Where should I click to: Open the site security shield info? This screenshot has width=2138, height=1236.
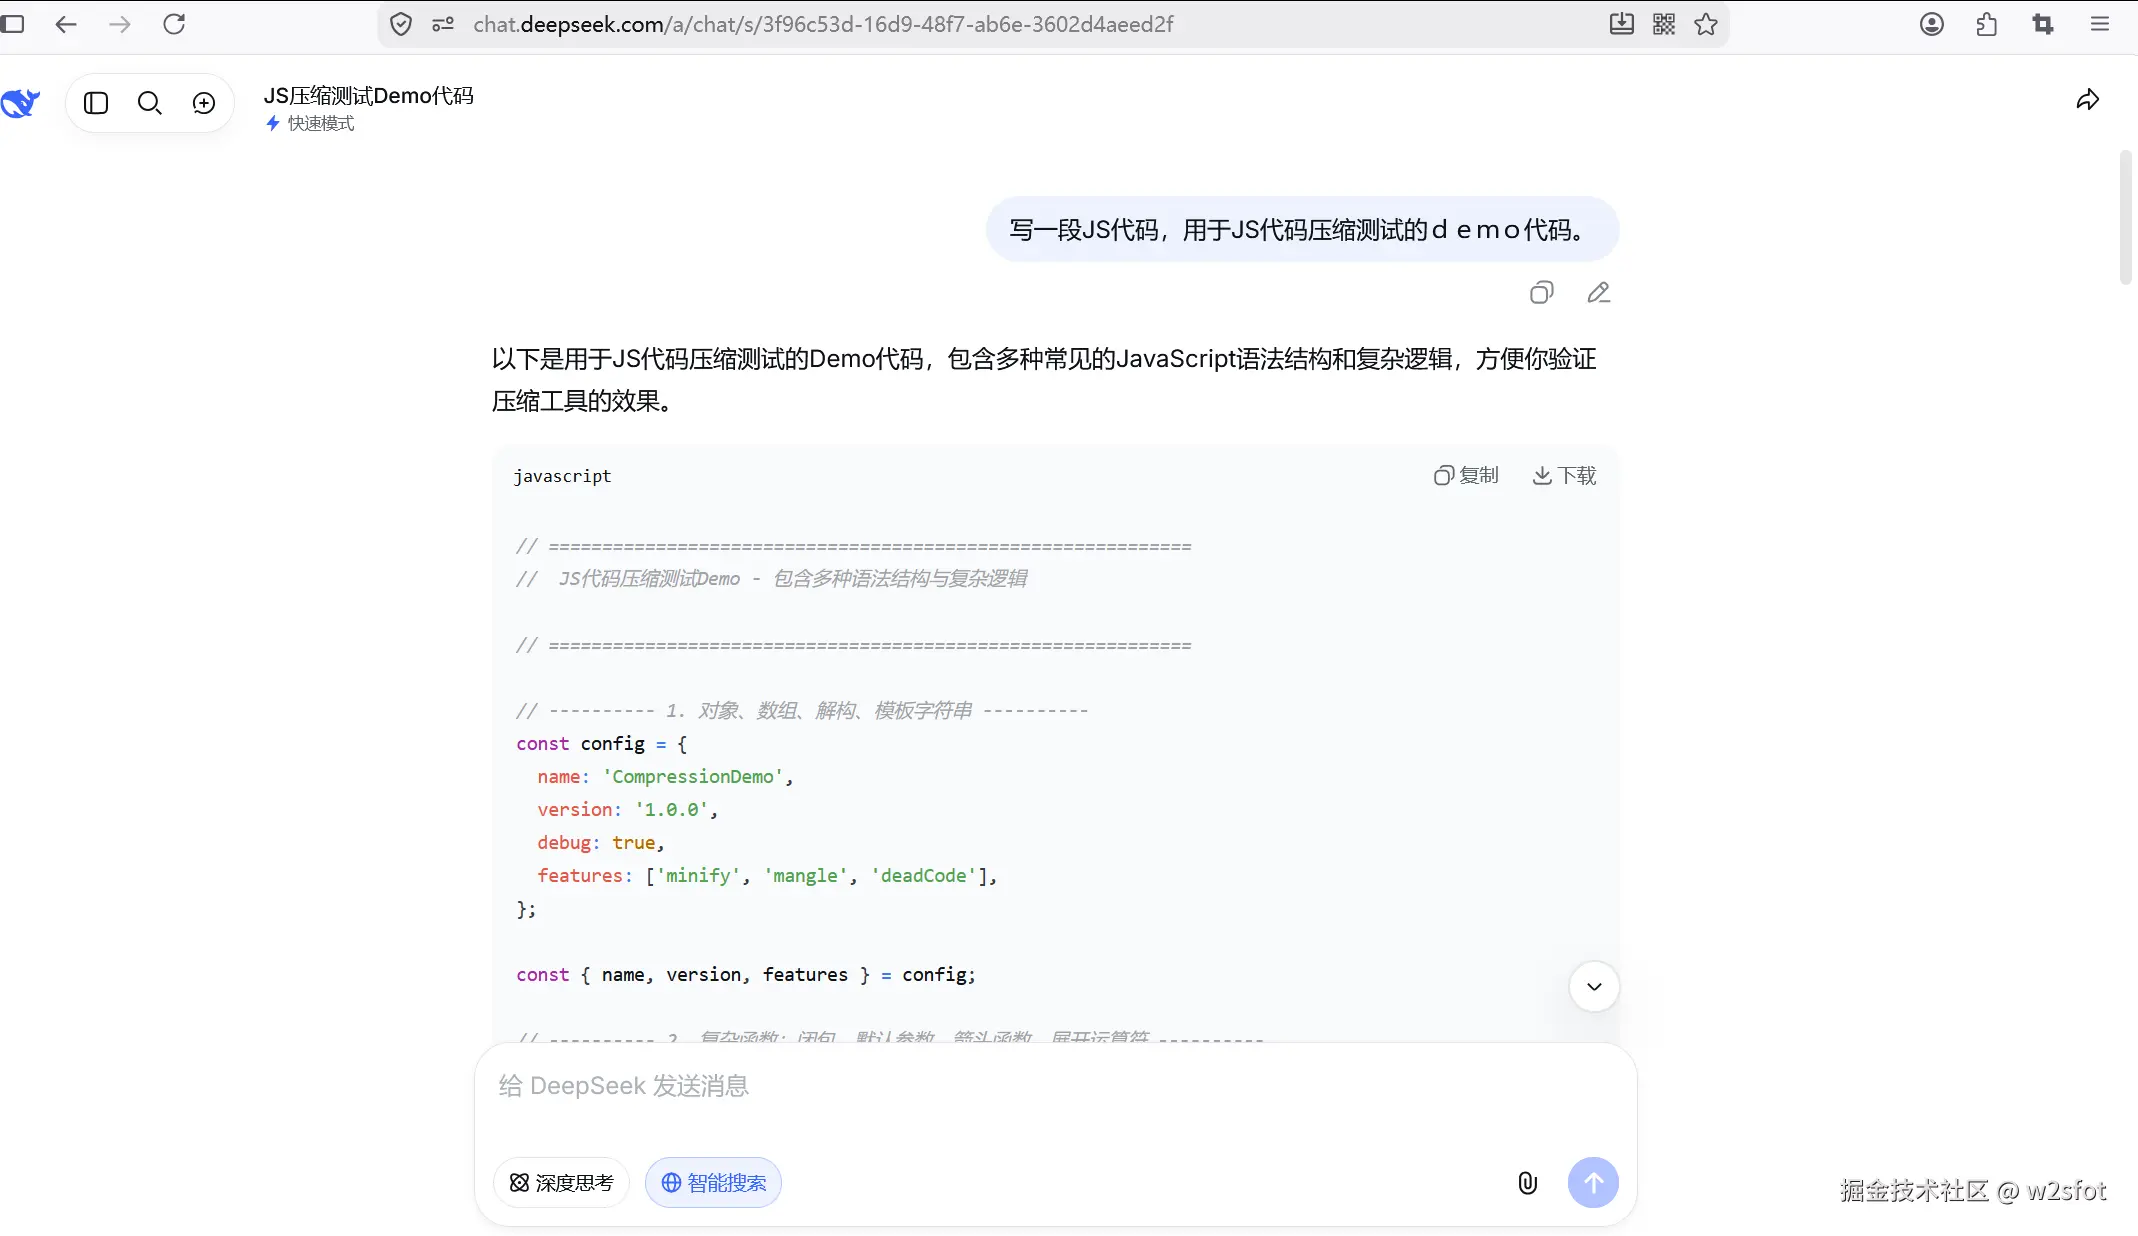[401, 24]
